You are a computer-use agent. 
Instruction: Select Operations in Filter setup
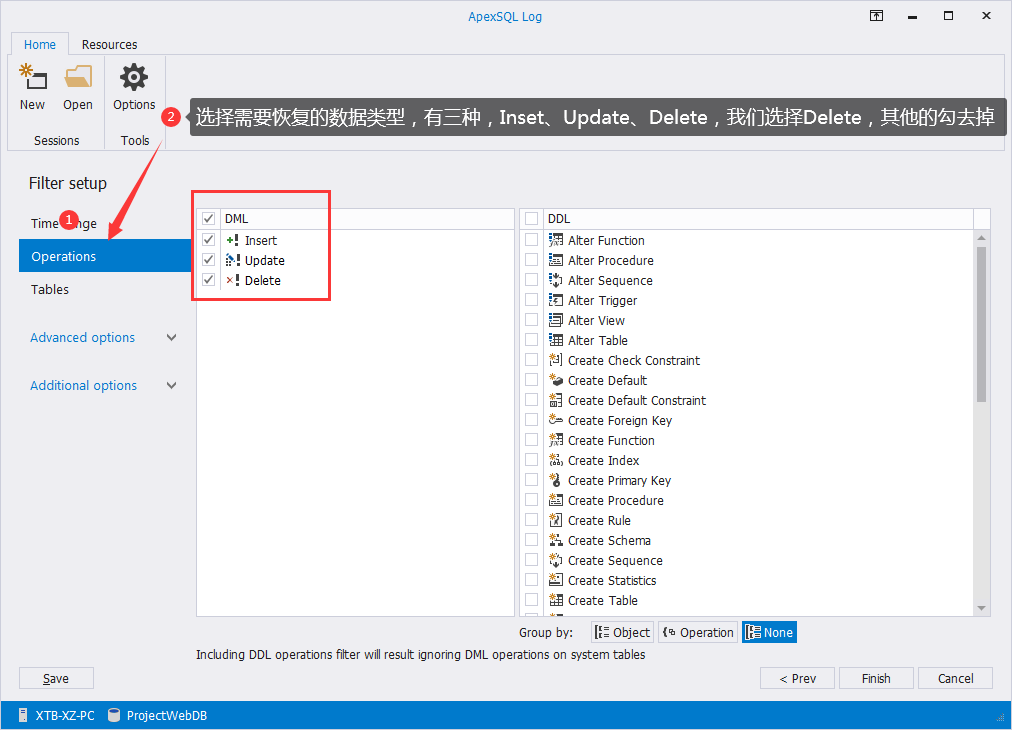click(x=105, y=256)
